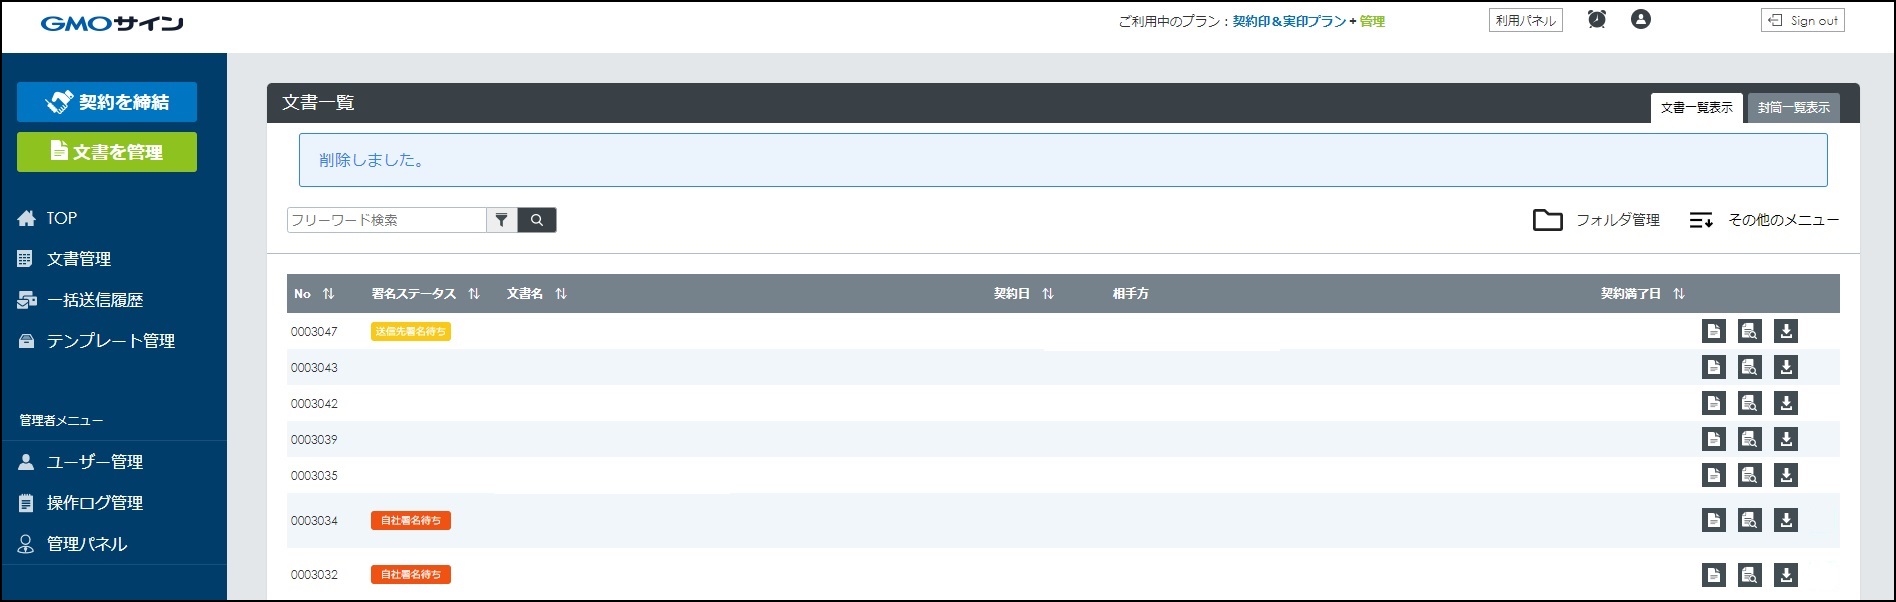
Task: Click the magnifier search button
Action: [537, 220]
